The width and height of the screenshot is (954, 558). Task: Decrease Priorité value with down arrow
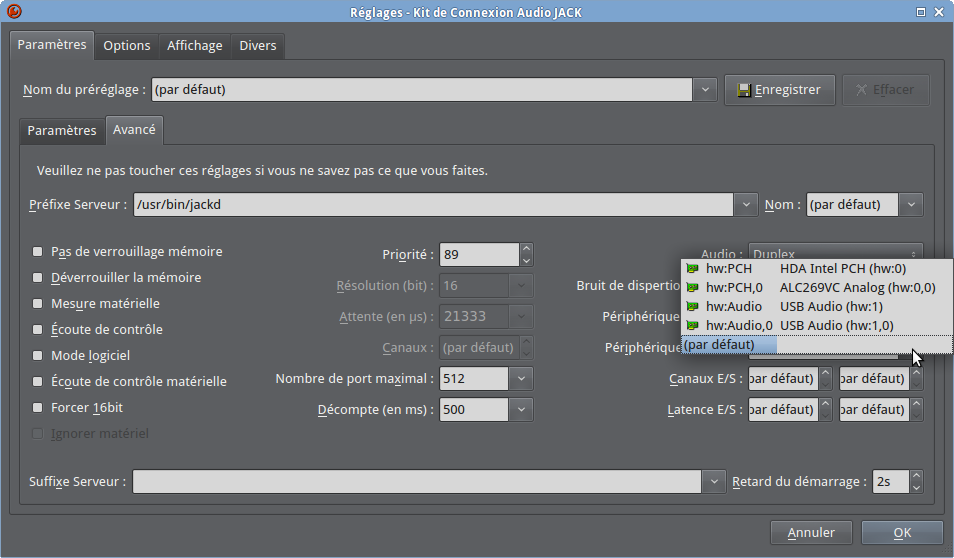coord(527,260)
